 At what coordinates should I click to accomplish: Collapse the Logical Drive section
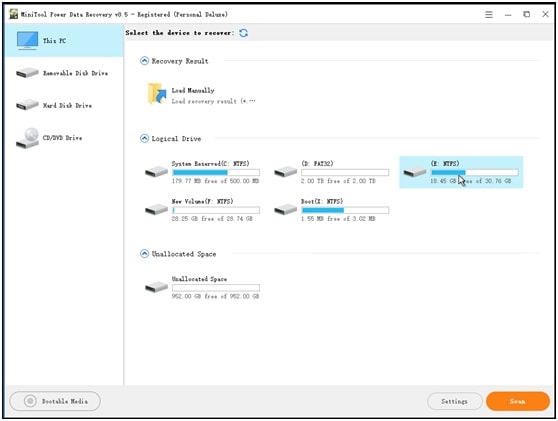coord(144,138)
